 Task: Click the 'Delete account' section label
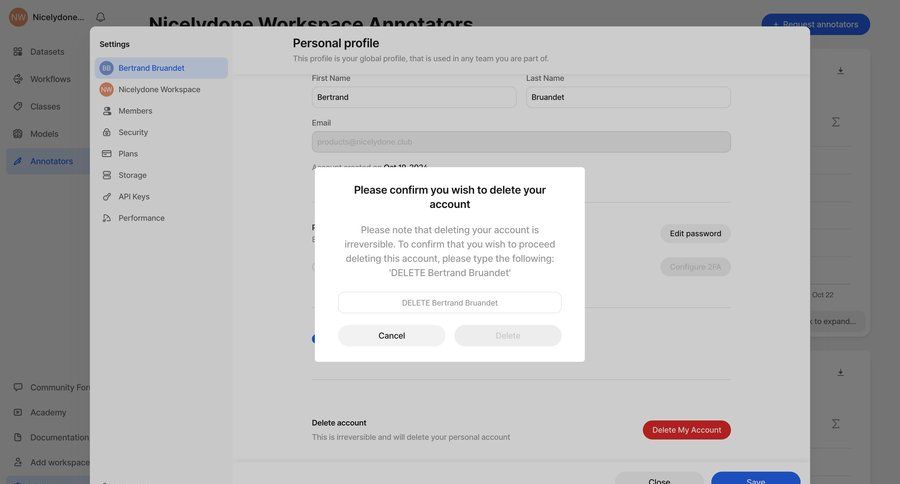(339, 423)
